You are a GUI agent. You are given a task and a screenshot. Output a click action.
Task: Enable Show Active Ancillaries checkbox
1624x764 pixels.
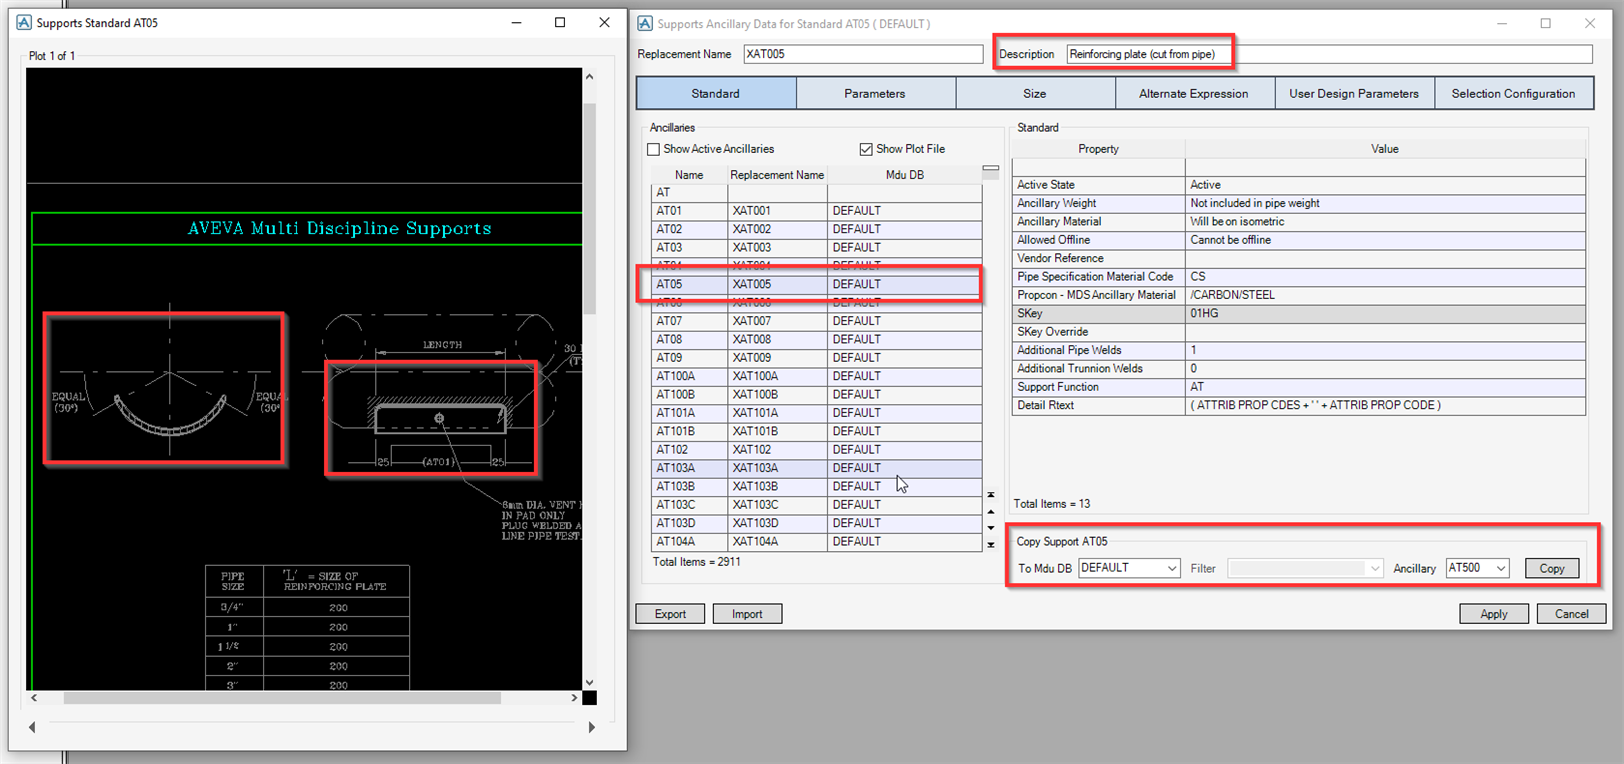point(654,149)
